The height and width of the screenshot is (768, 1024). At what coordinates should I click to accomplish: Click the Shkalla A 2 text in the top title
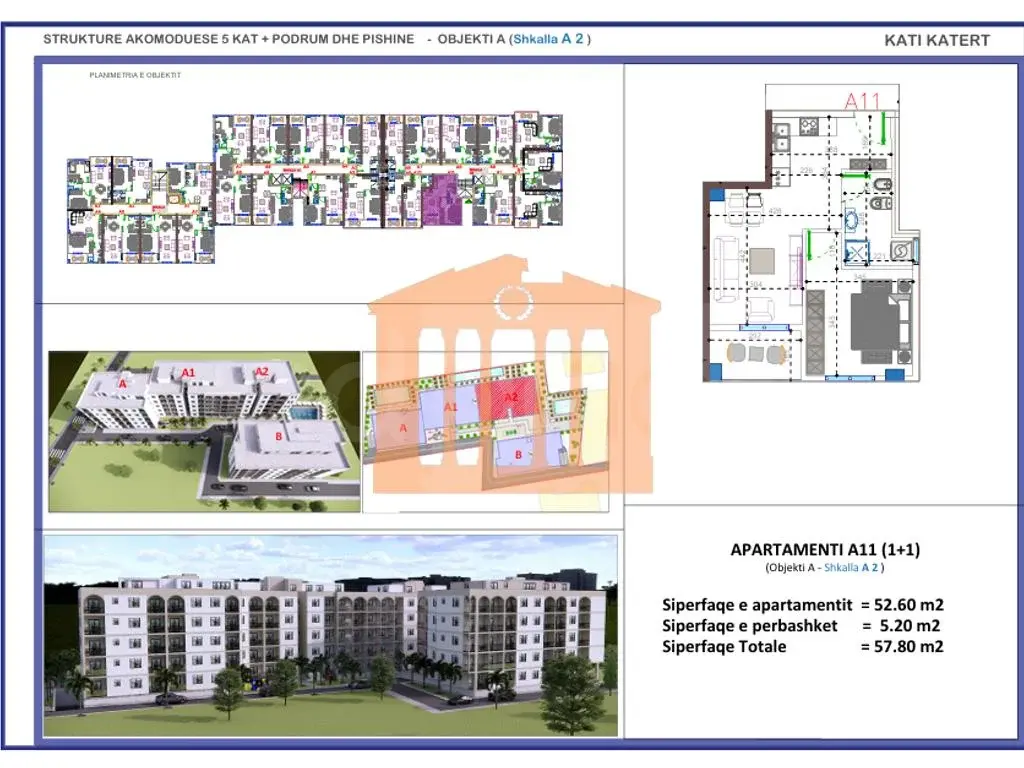click(x=549, y=39)
